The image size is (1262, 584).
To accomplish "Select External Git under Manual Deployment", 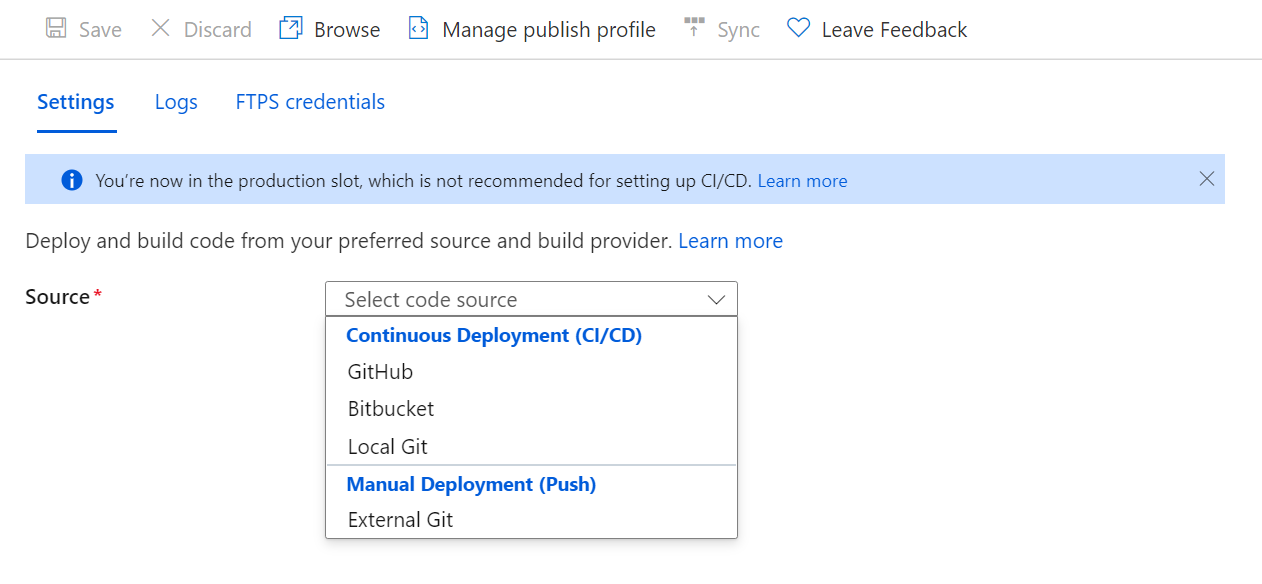I will click(531, 520).
